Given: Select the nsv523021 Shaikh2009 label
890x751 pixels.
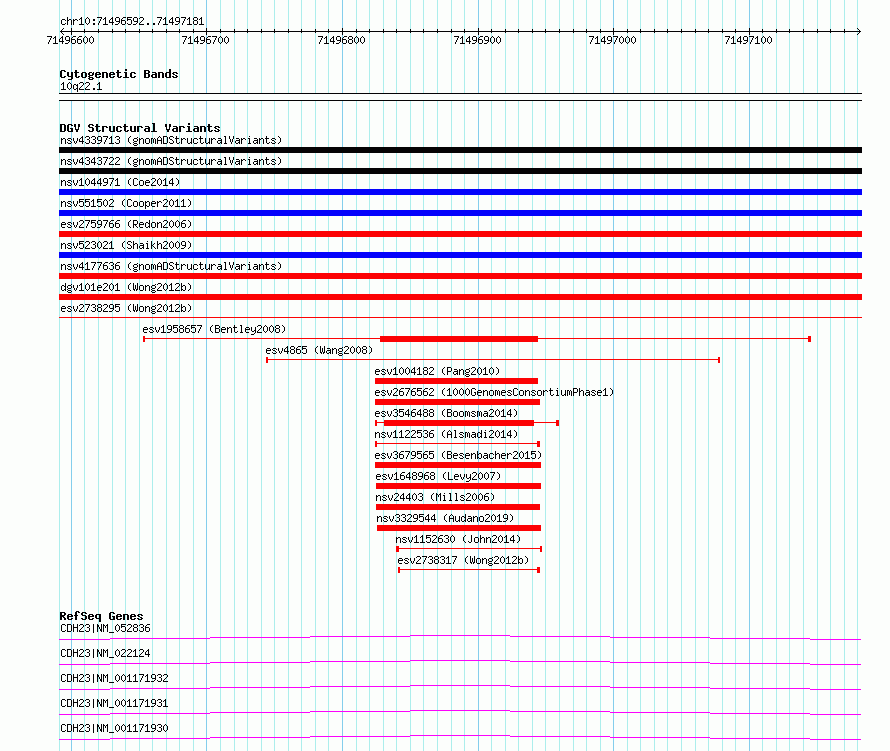Looking at the screenshot, I should [126, 245].
